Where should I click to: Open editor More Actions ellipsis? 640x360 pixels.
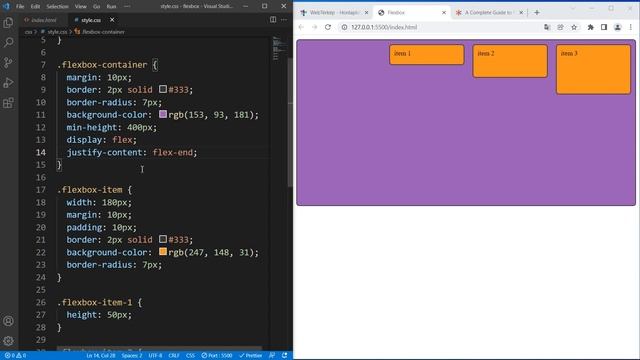(284, 20)
